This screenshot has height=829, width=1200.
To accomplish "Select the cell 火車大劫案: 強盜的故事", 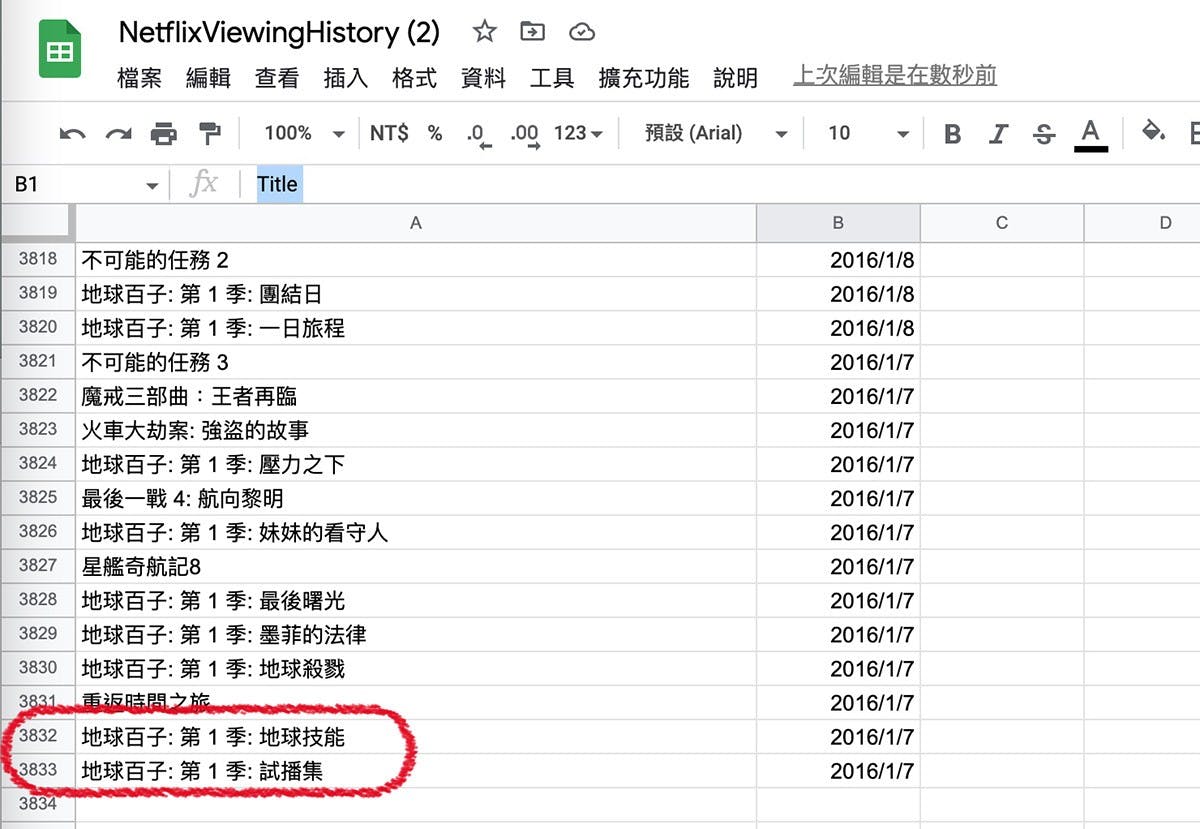I will [x=416, y=430].
